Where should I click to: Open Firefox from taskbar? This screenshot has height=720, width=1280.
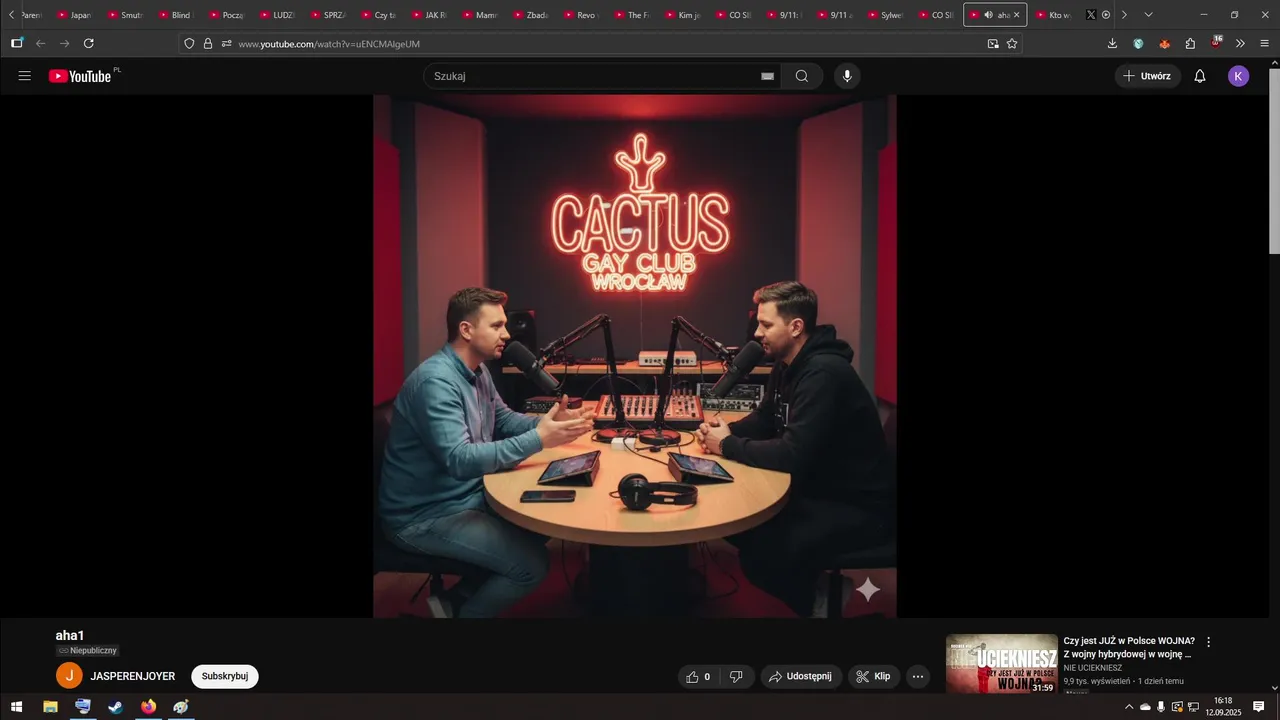tap(148, 707)
